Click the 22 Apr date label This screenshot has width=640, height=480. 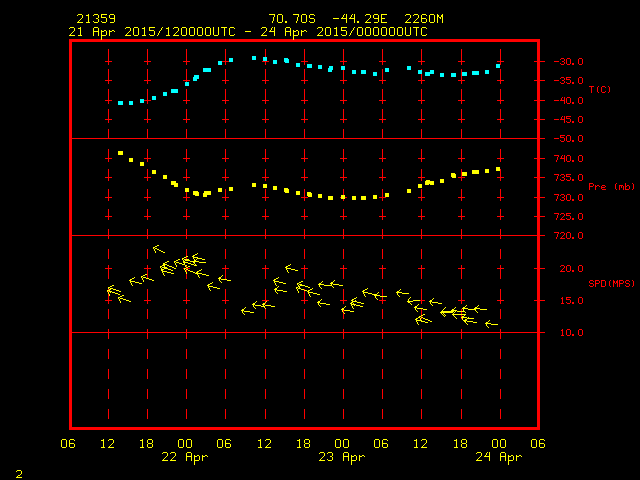(185, 457)
